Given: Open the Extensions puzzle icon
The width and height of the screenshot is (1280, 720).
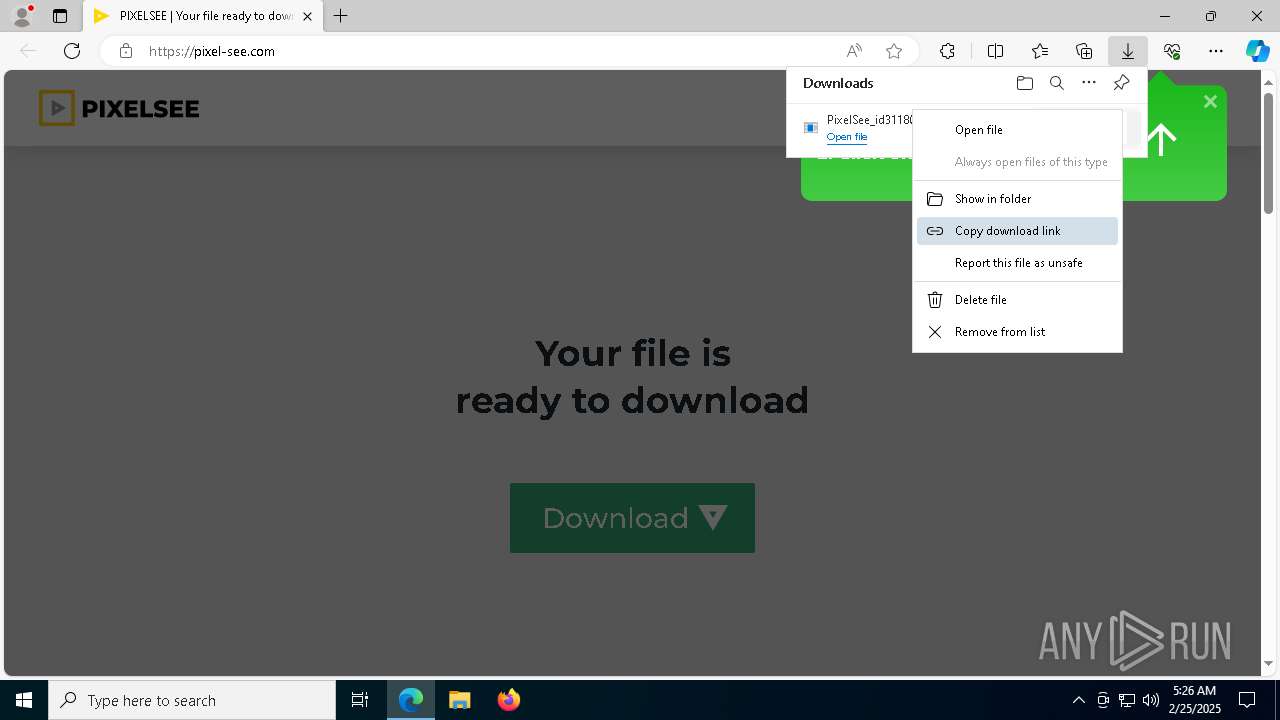Looking at the screenshot, I should click(x=947, y=51).
